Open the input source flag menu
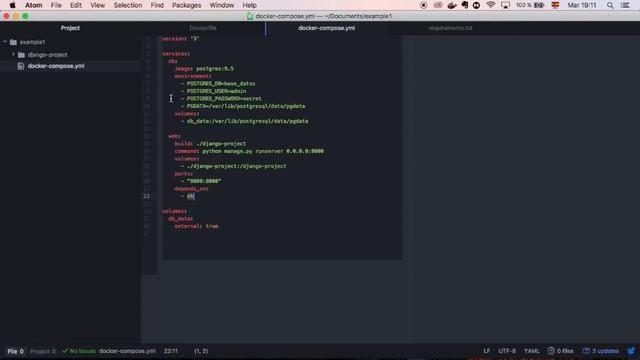The width and height of the screenshot is (640, 360). (555, 5)
